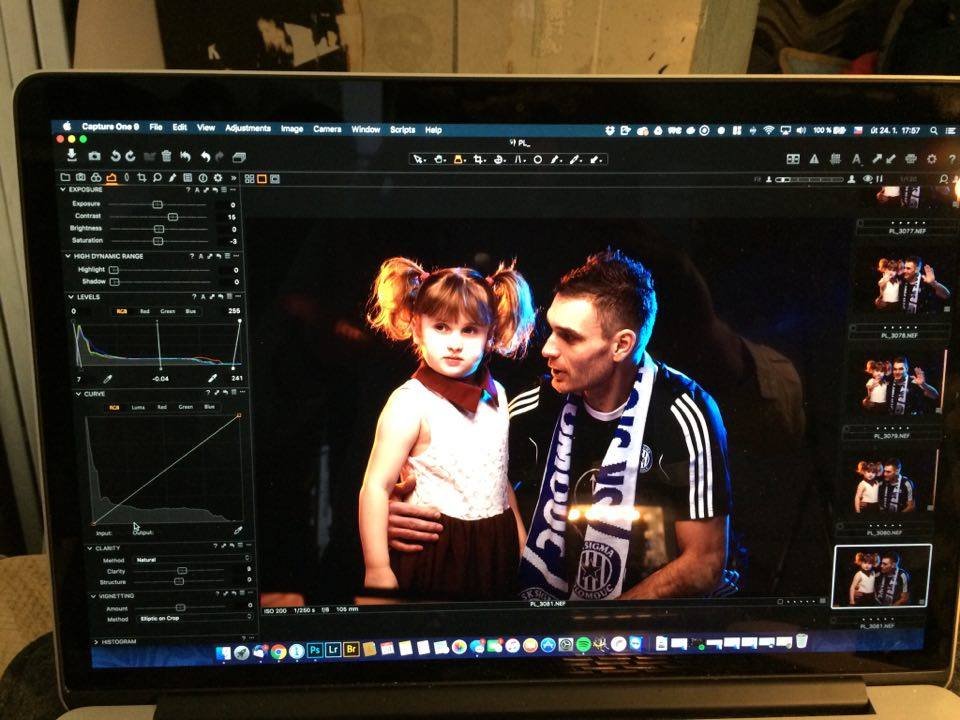Click the Import Images download icon
The image size is (960, 720).
(x=72, y=156)
